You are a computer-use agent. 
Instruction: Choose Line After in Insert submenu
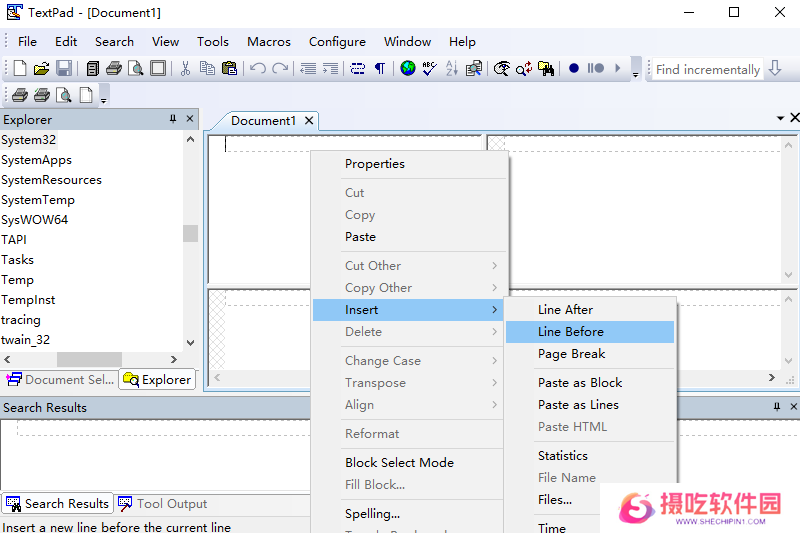pyautogui.click(x=590, y=310)
